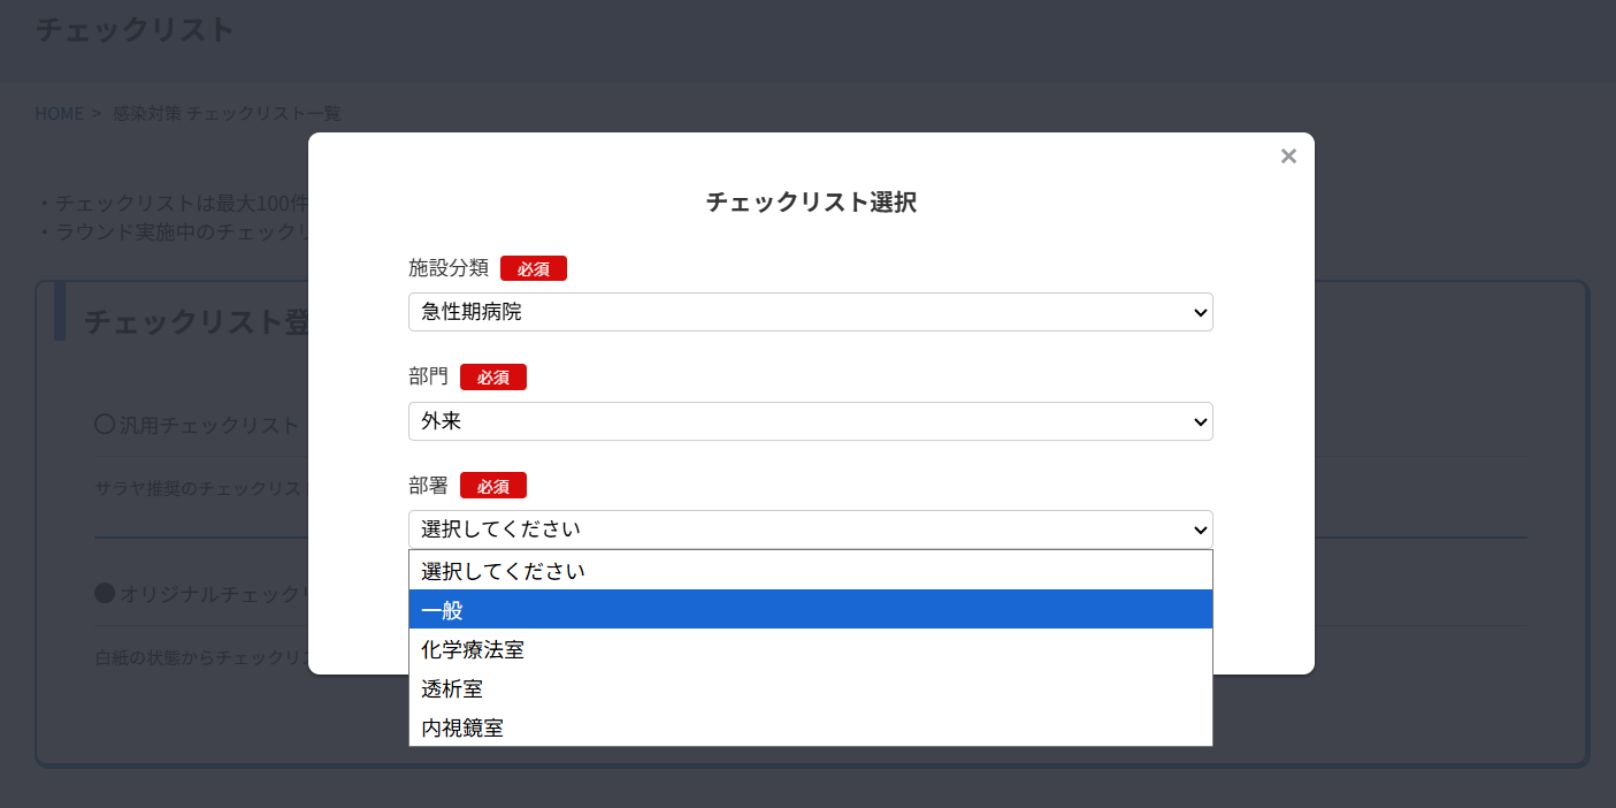Select the 内視鏡室 option

tap(810, 727)
